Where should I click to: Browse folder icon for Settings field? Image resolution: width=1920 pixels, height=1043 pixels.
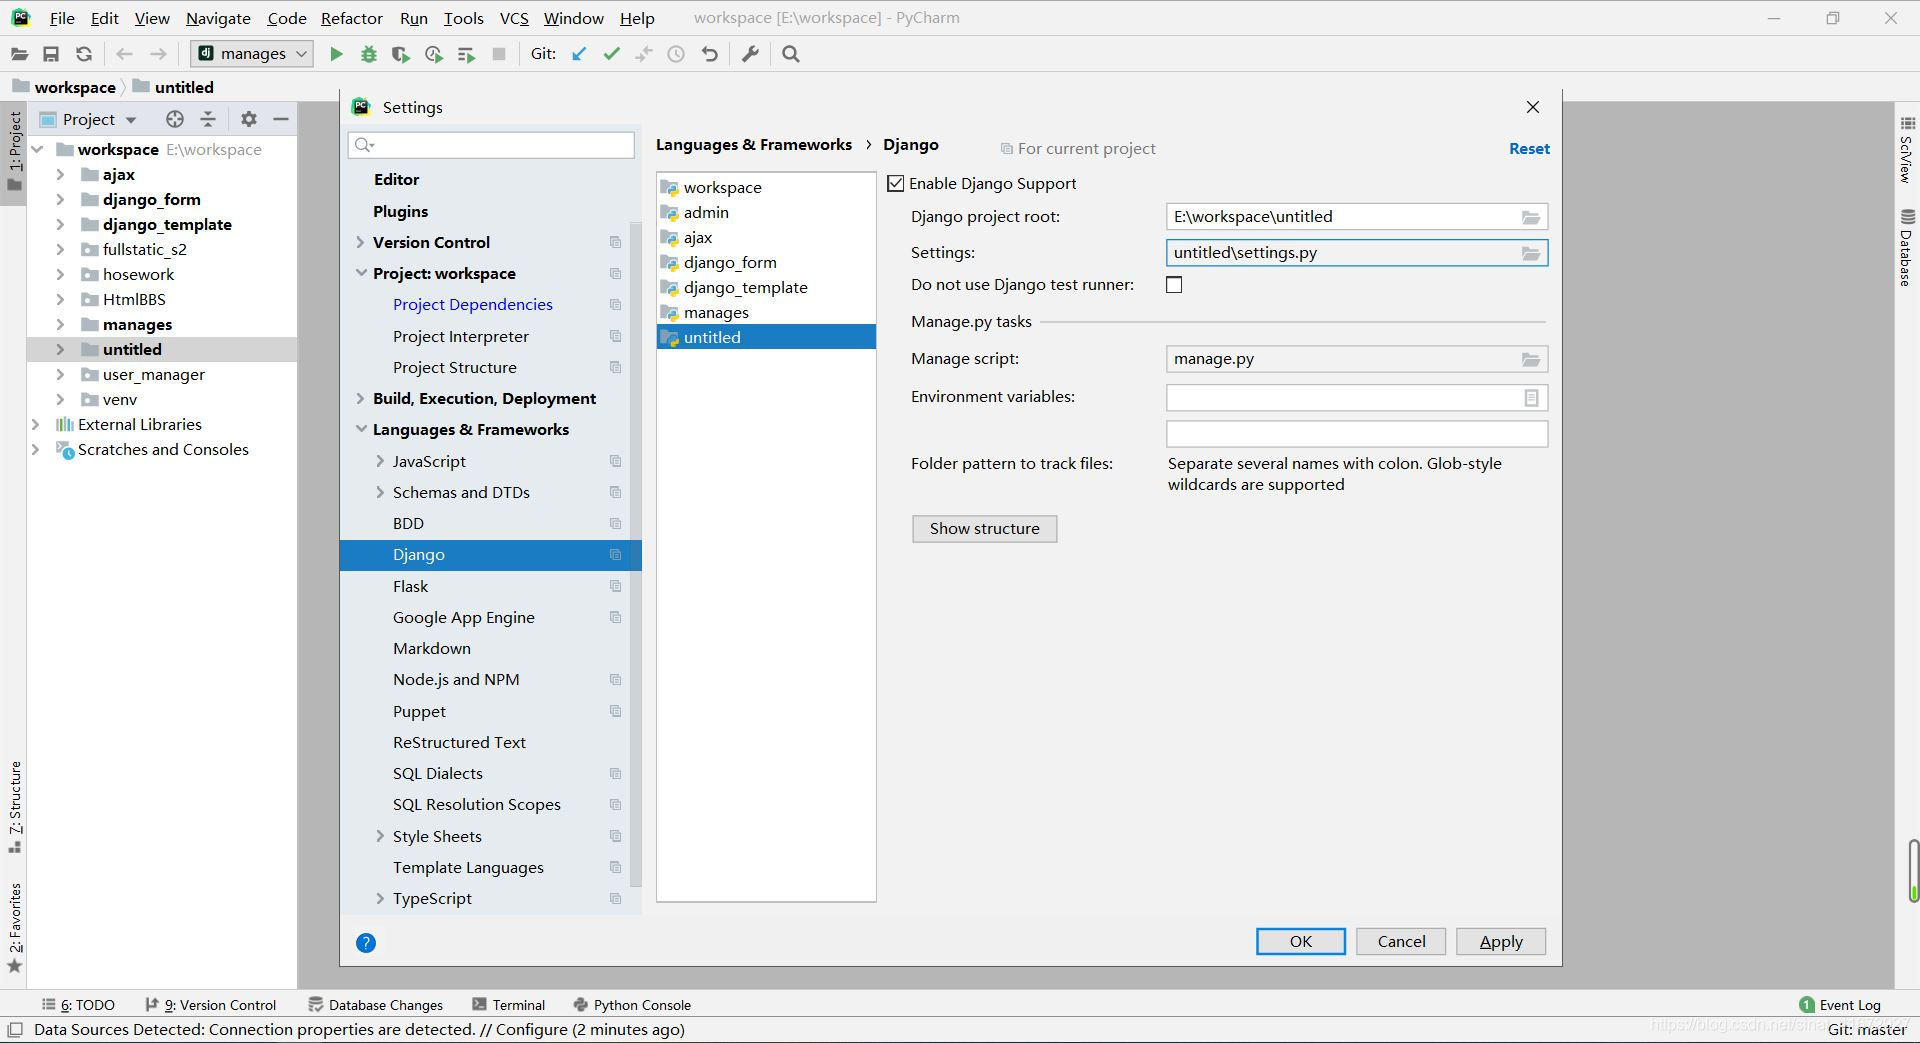pos(1531,253)
